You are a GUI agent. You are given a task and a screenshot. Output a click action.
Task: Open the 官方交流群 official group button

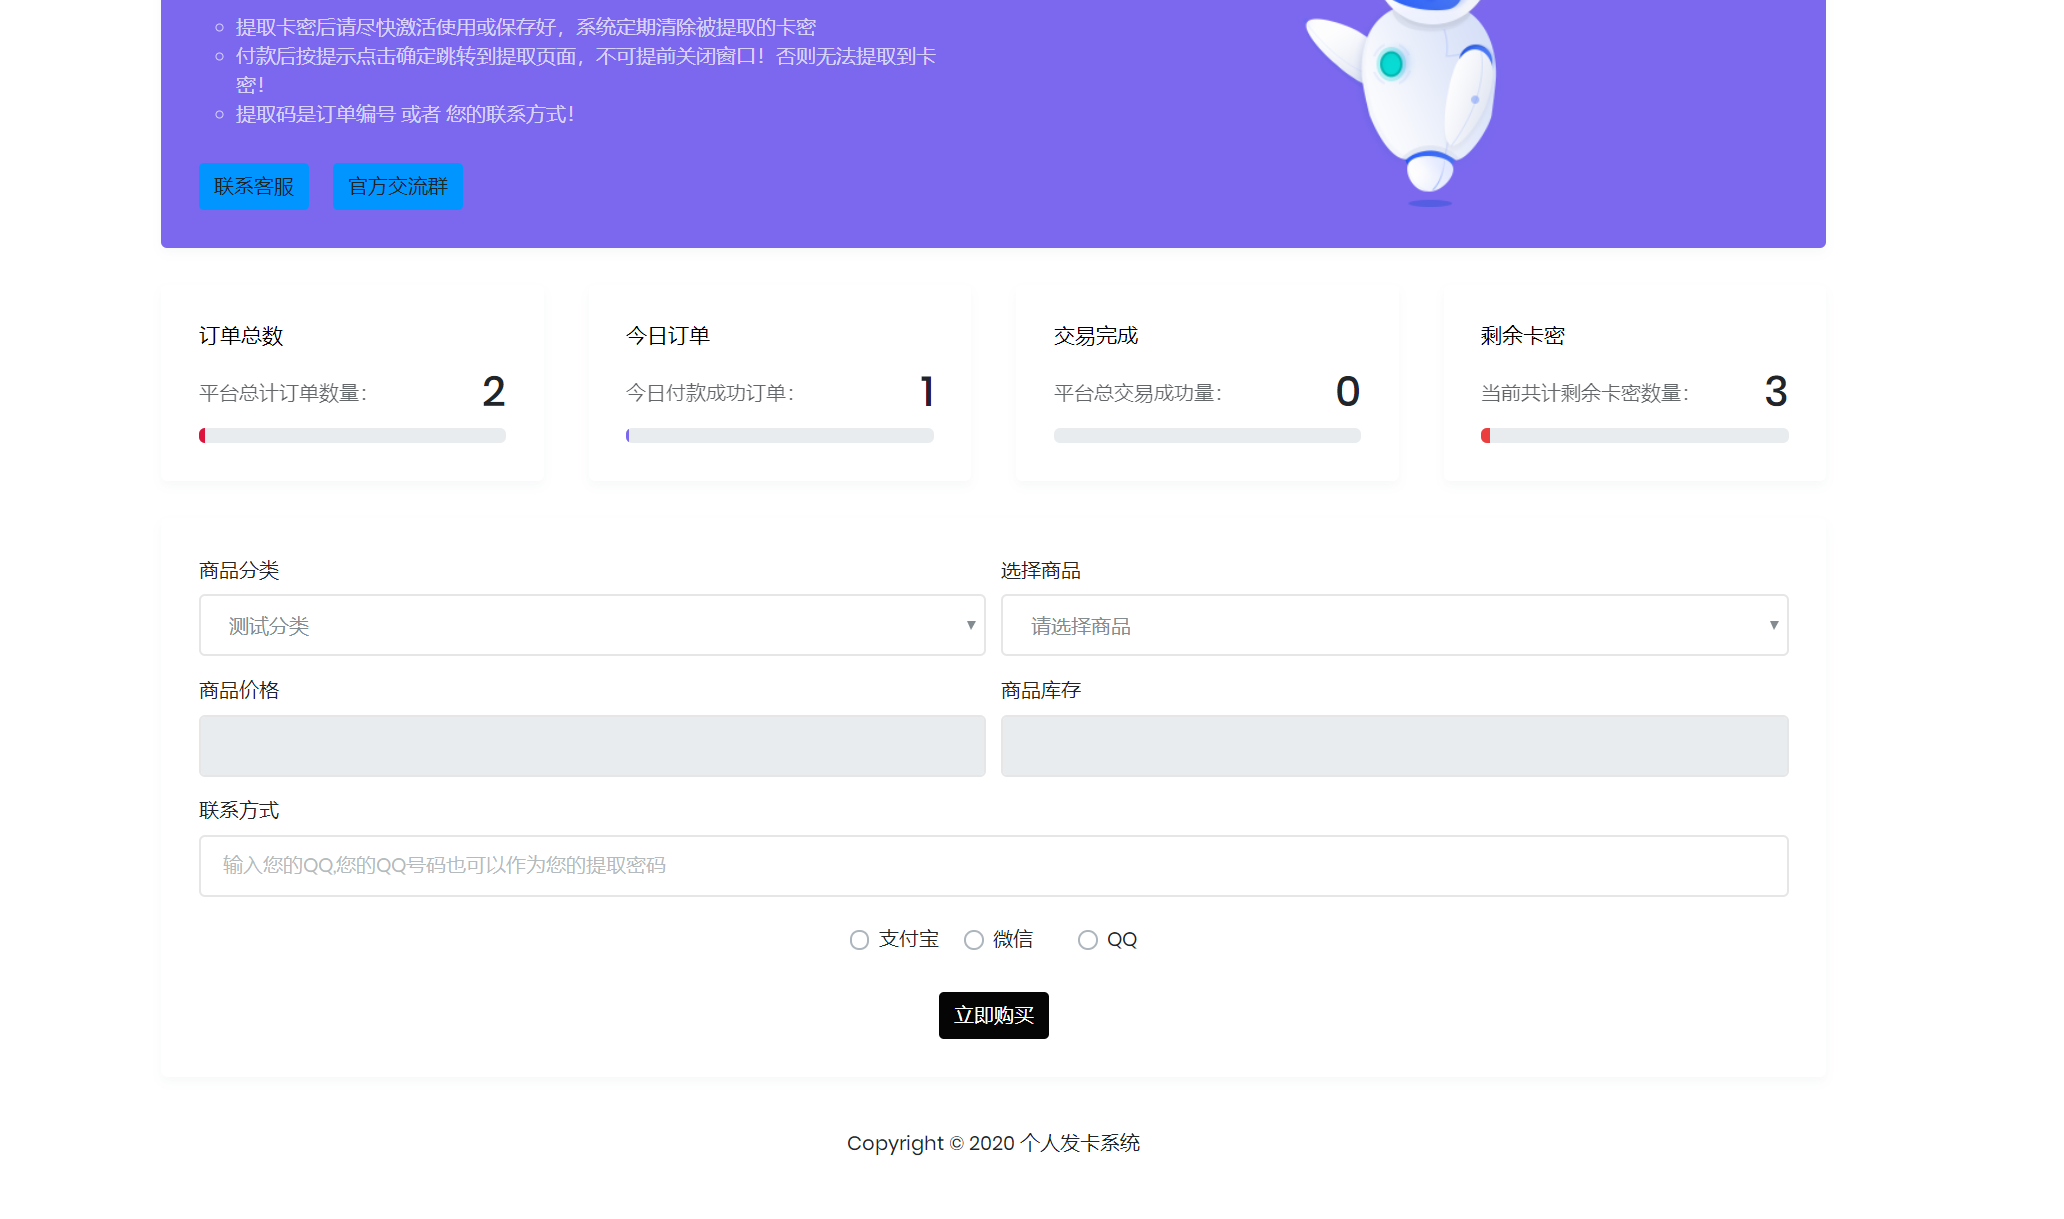[x=397, y=186]
